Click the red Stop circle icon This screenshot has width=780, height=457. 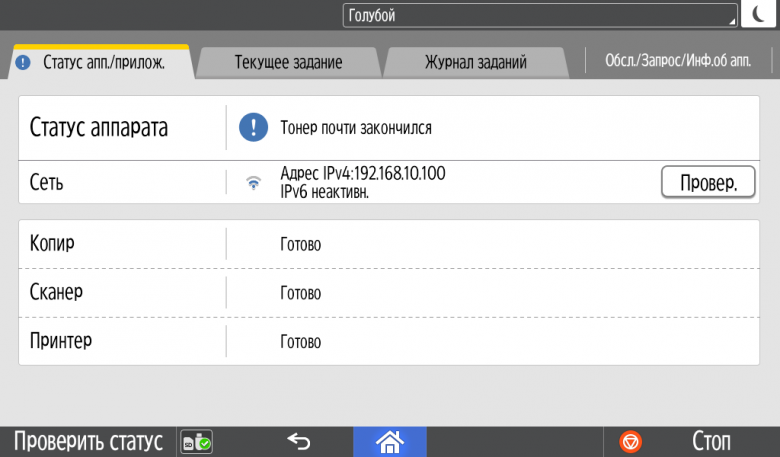pos(630,442)
